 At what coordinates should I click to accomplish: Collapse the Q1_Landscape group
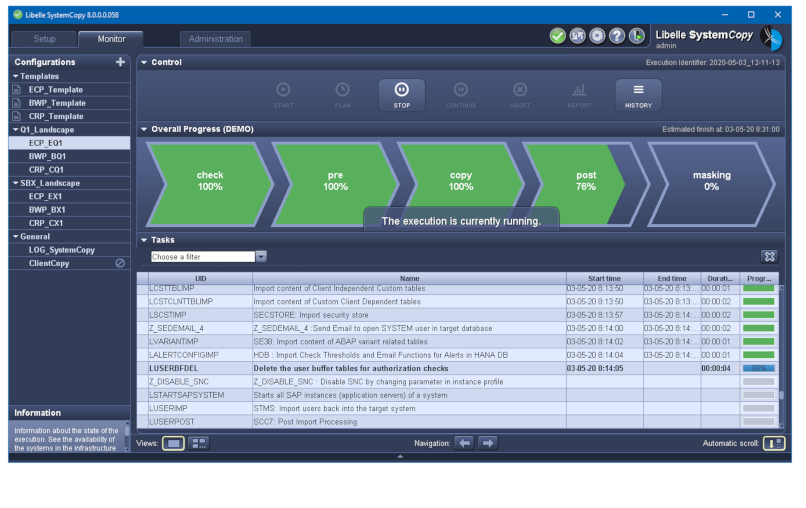(15, 130)
